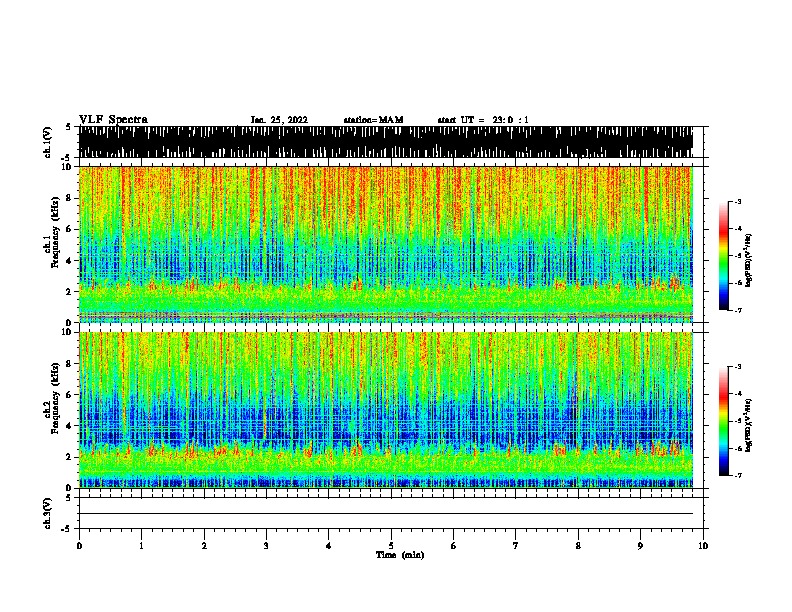This screenshot has width=792, height=612.
Task: Click the "VLF Spectra" plot title
Action: [x=113, y=119]
